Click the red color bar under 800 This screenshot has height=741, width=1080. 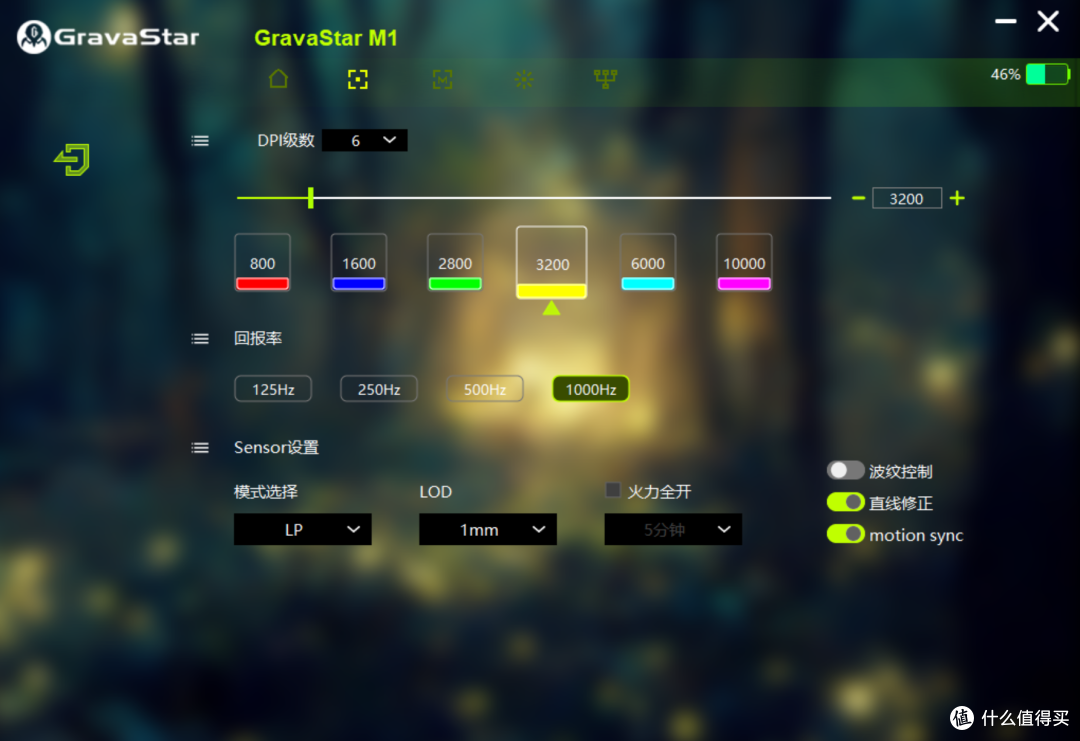click(262, 283)
